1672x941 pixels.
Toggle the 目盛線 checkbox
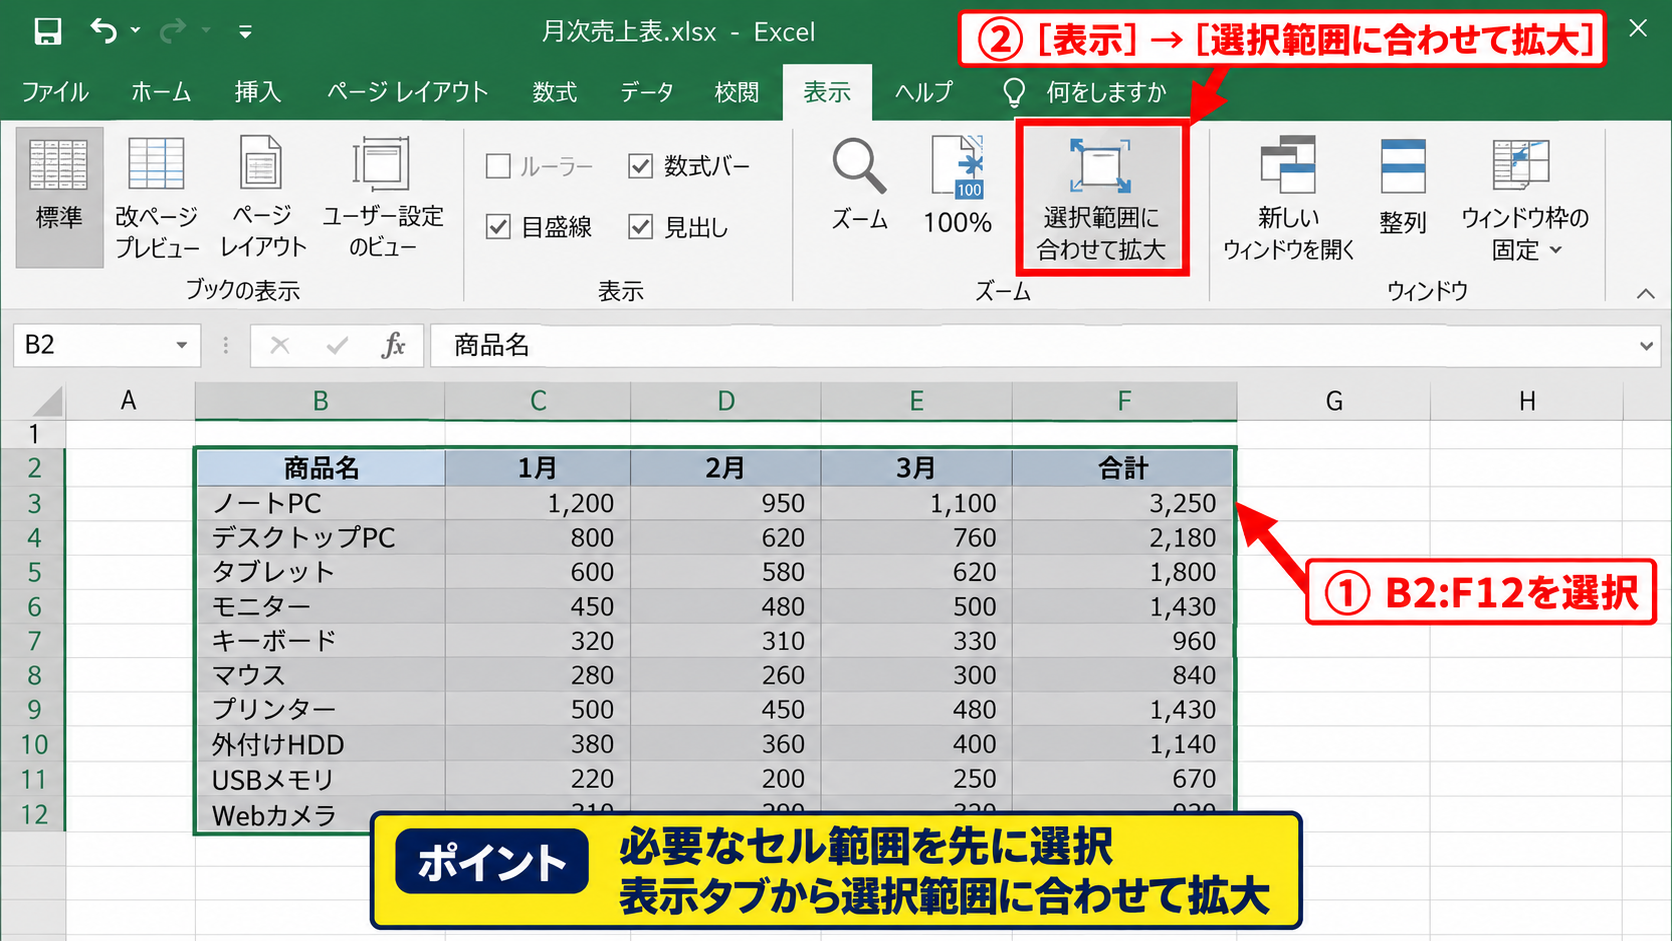pyautogui.click(x=498, y=227)
